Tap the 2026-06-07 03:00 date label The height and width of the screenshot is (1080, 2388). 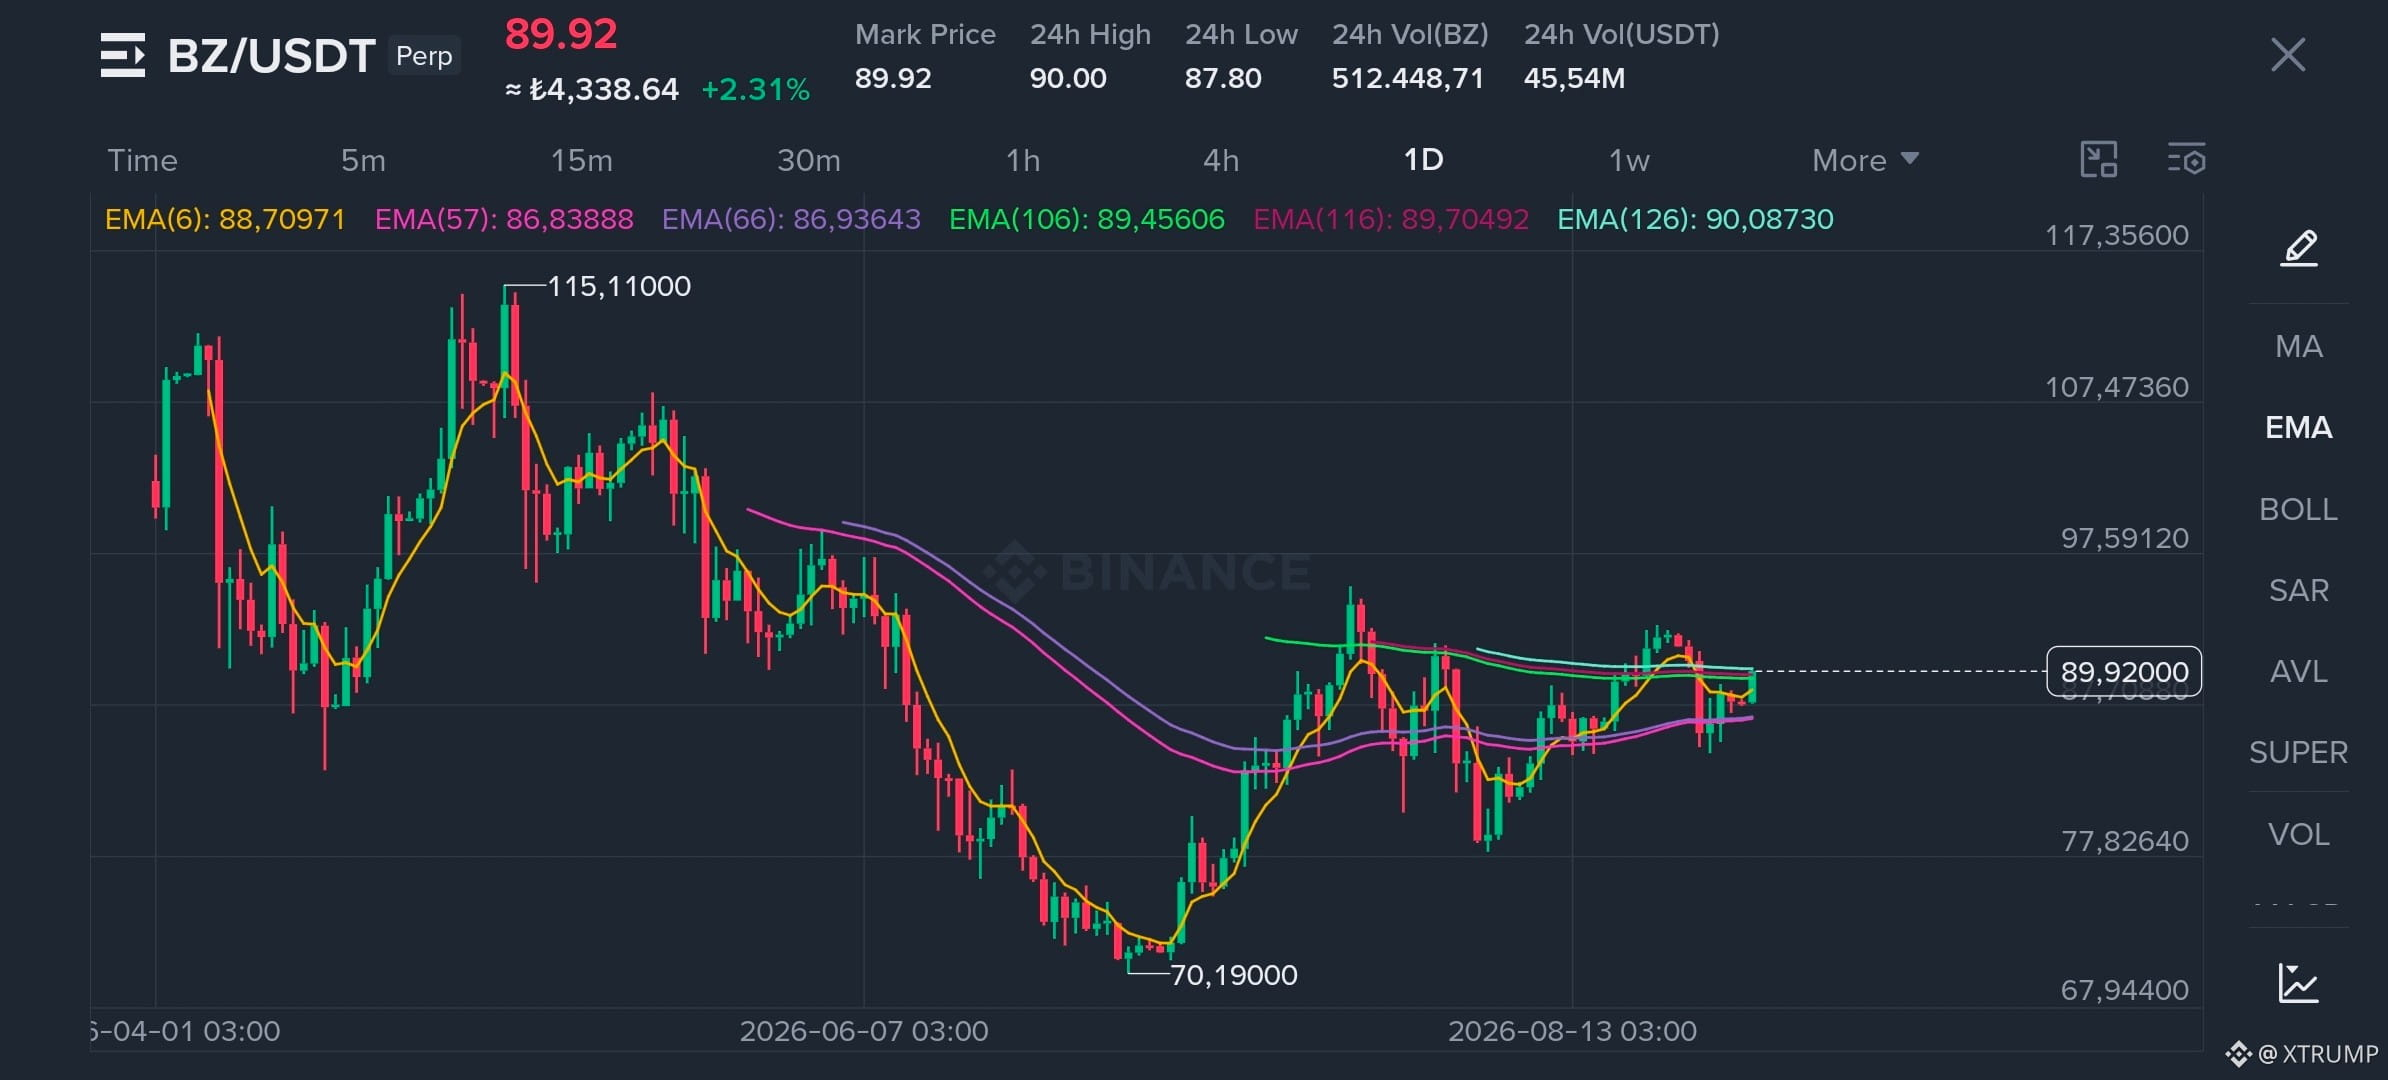coord(864,1031)
